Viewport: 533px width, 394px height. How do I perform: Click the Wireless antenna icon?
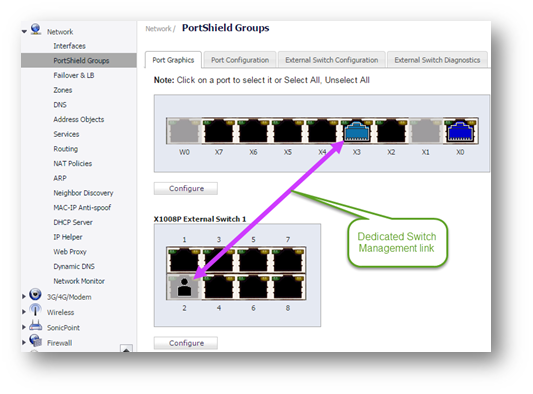tap(35, 310)
